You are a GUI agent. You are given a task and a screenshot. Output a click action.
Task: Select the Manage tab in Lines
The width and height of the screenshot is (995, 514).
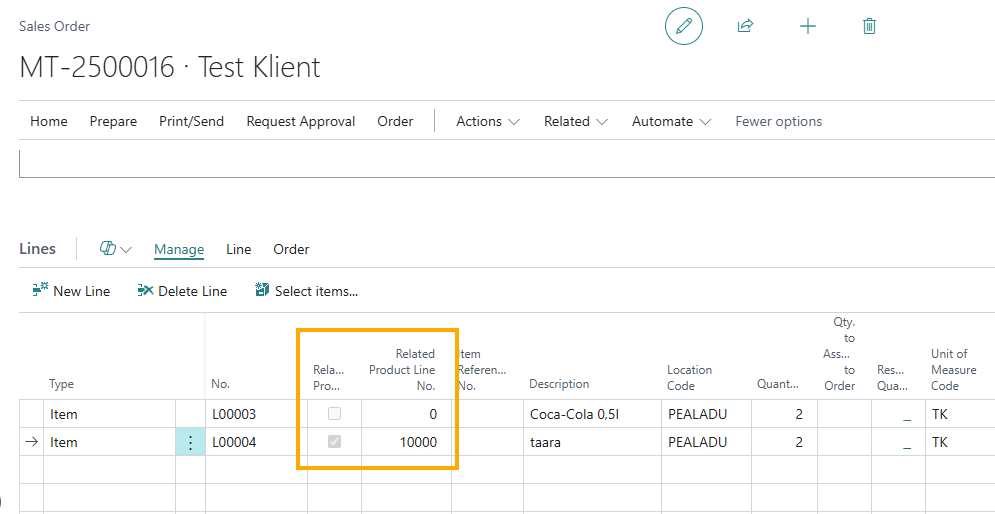179,249
